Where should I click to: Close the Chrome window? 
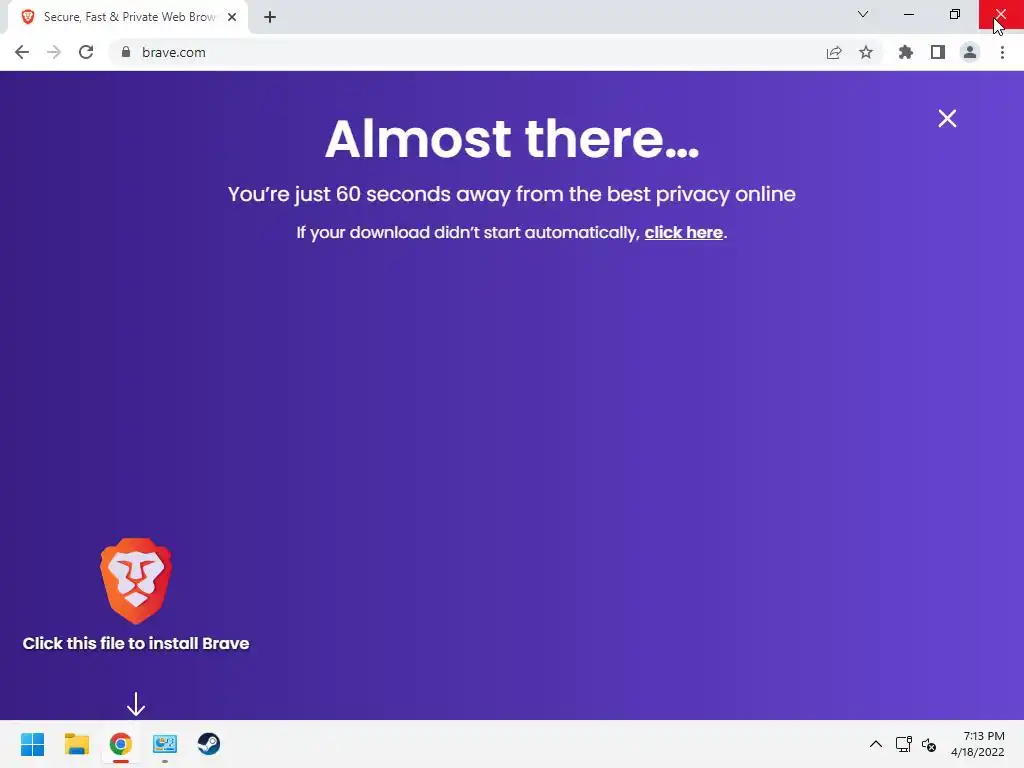point(1000,14)
